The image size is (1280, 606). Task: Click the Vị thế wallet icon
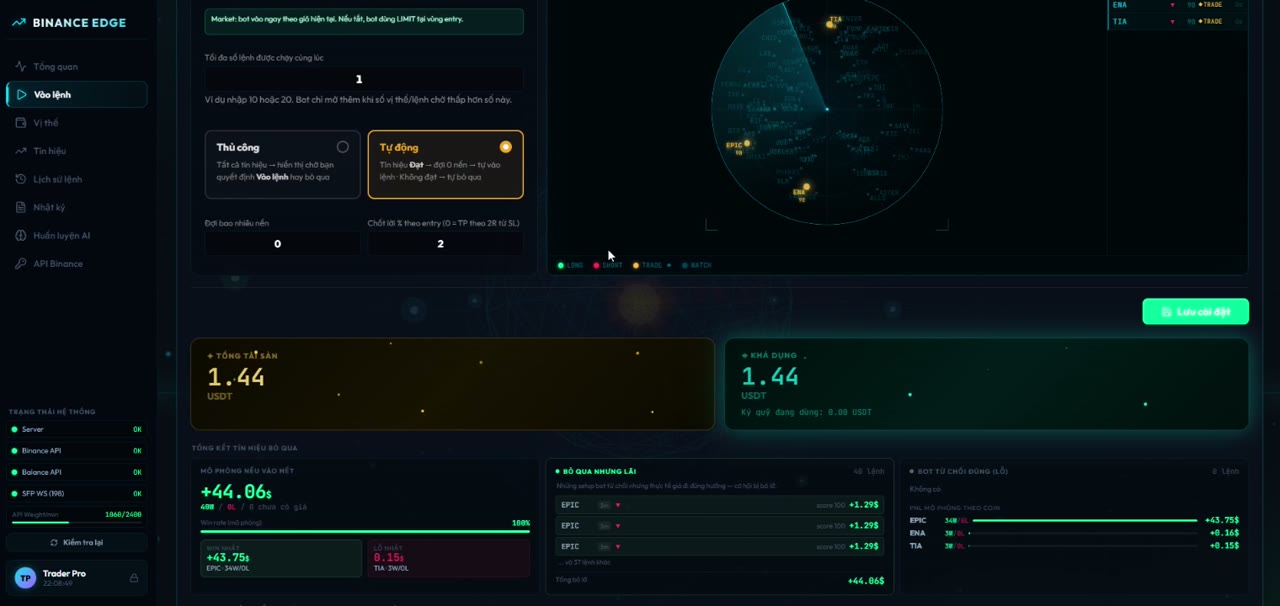pyautogui.click(x=21, y=123)
